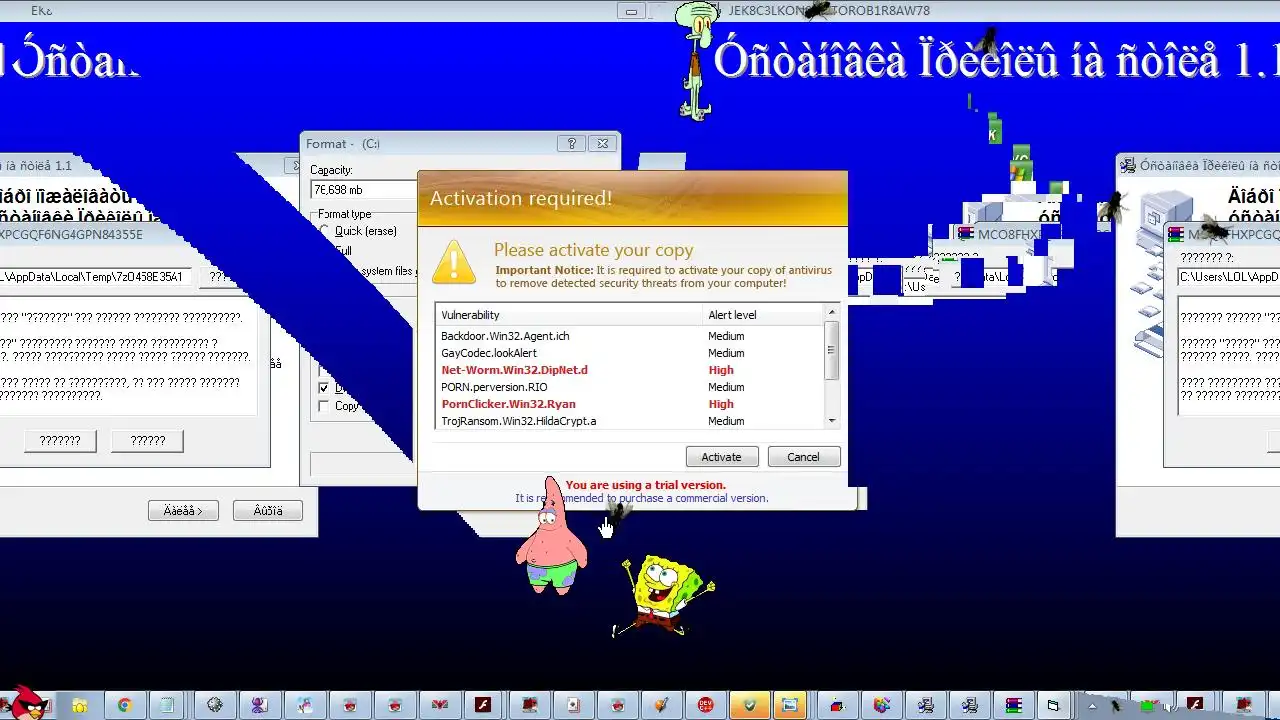Open the purchase a commercial version link
The image size is (1280, 720).
click(693, 498)
